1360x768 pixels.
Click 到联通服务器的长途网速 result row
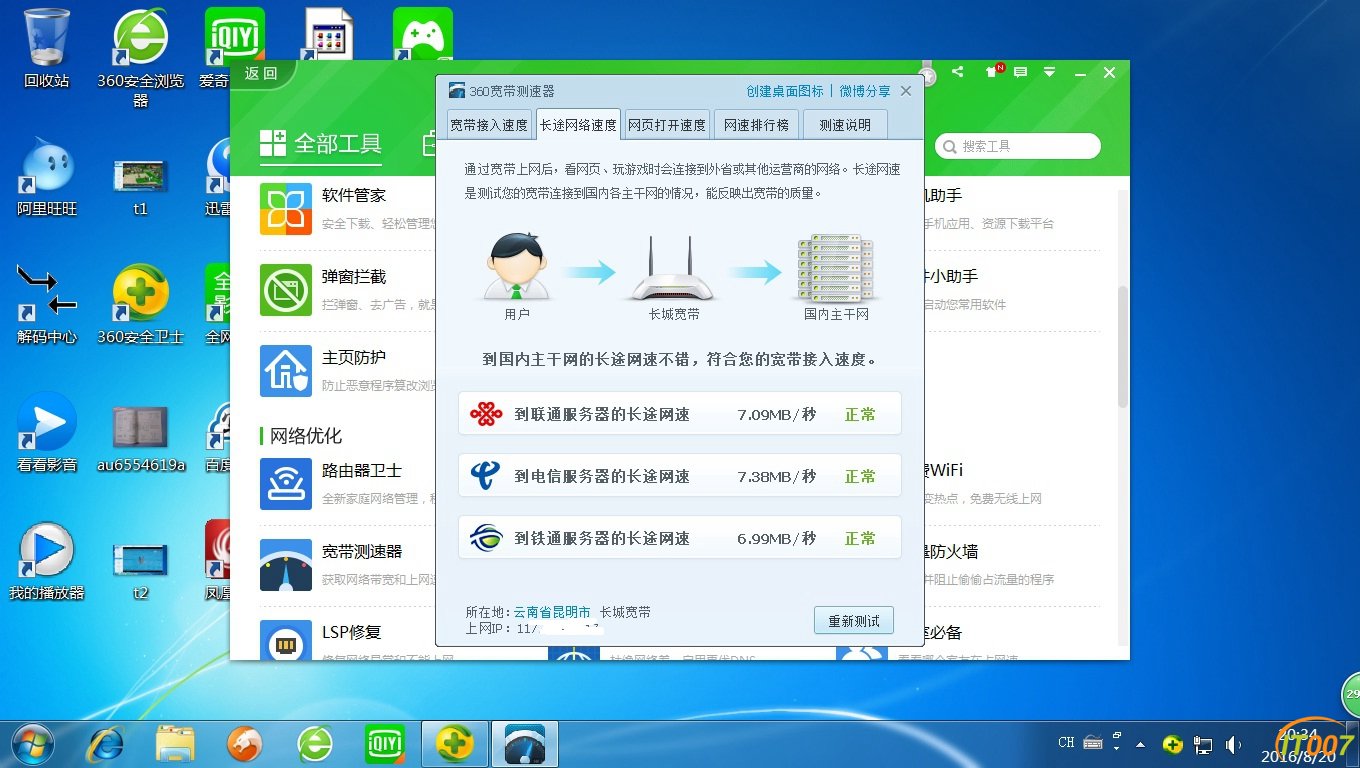(680, 414)
